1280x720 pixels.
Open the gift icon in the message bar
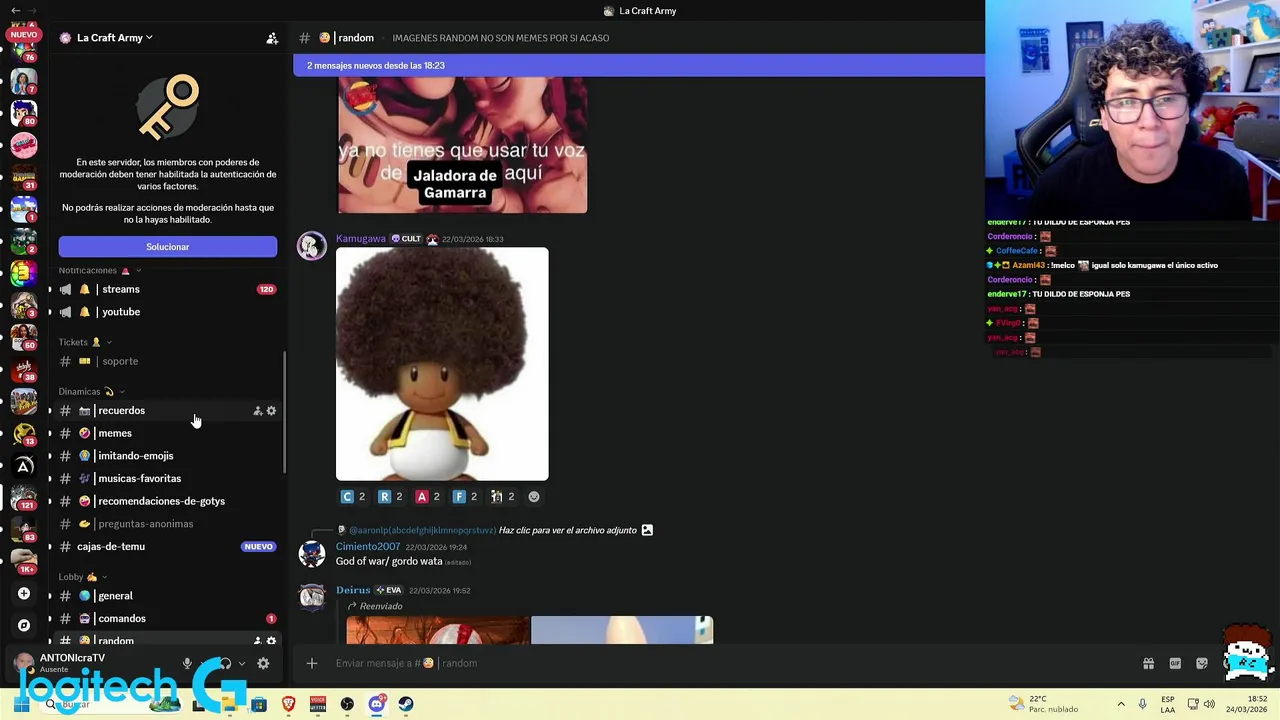[x=1148, y=663]
